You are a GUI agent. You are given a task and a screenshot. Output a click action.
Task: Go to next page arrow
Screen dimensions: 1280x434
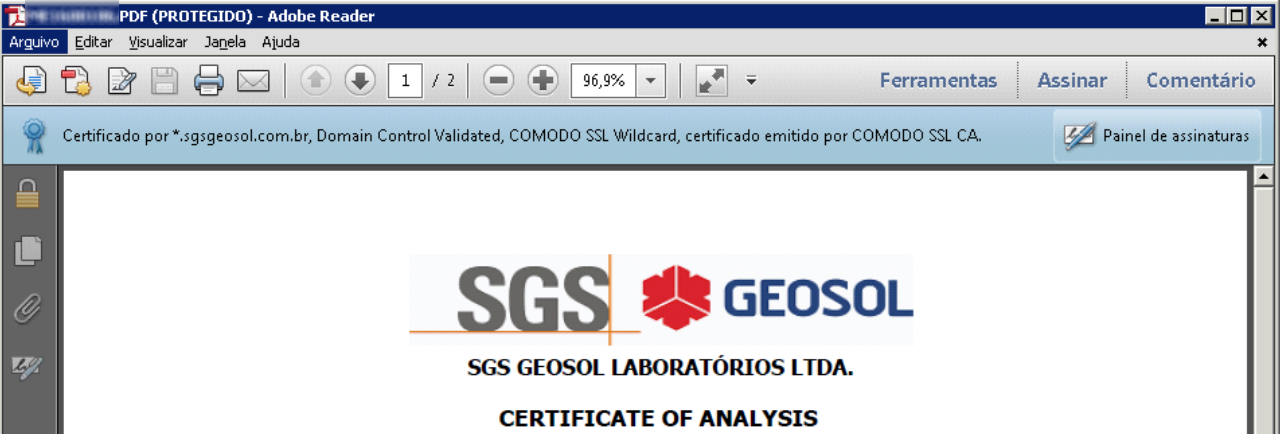pos(360,81)
